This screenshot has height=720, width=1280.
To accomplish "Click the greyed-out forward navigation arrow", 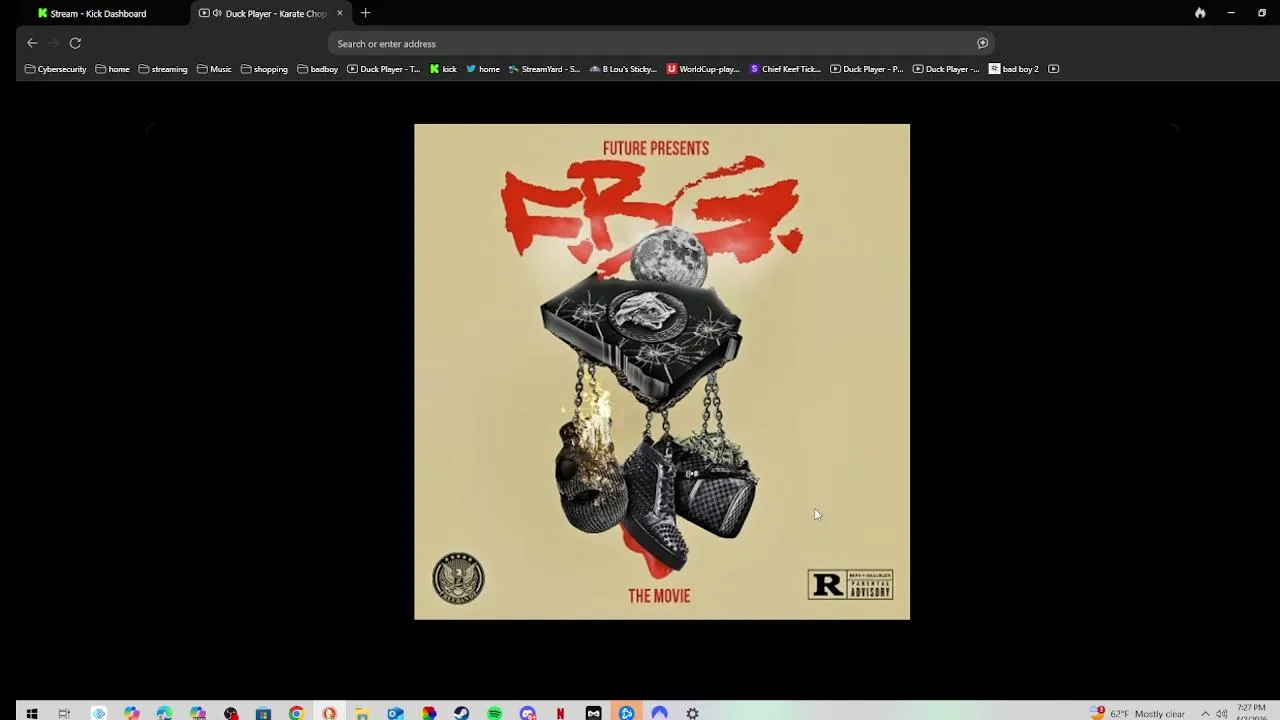I will point(54,43).
